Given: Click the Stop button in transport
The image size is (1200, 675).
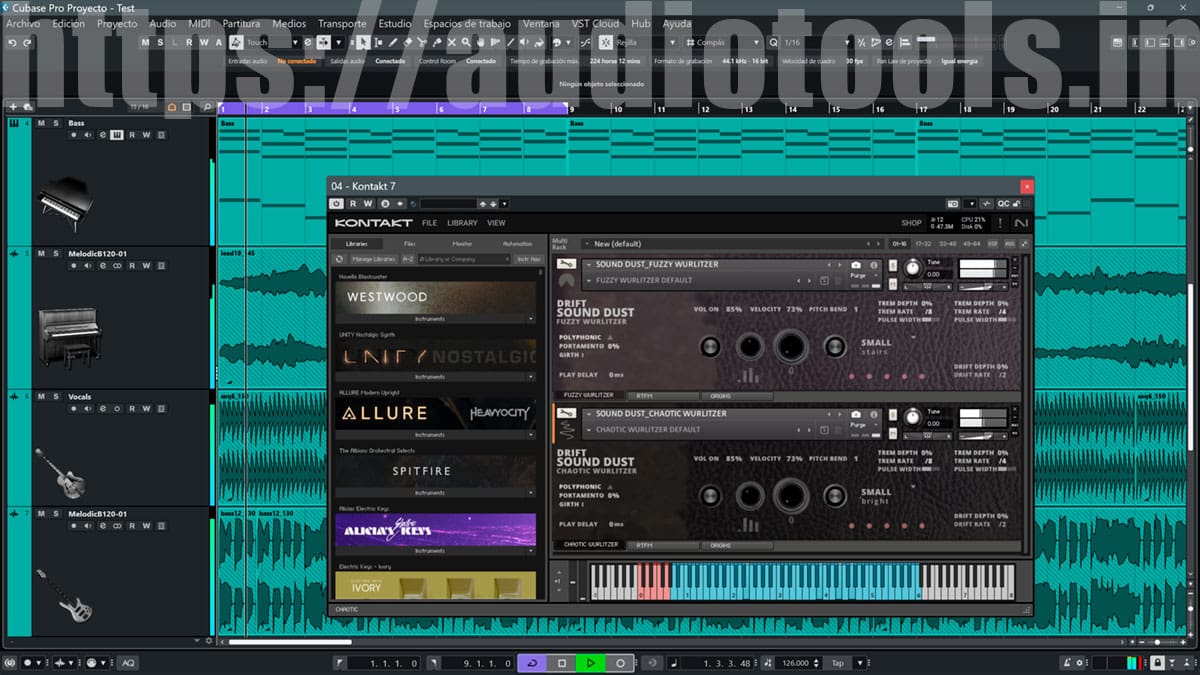Looking at the screenshot, I should (x=562, y=663).
